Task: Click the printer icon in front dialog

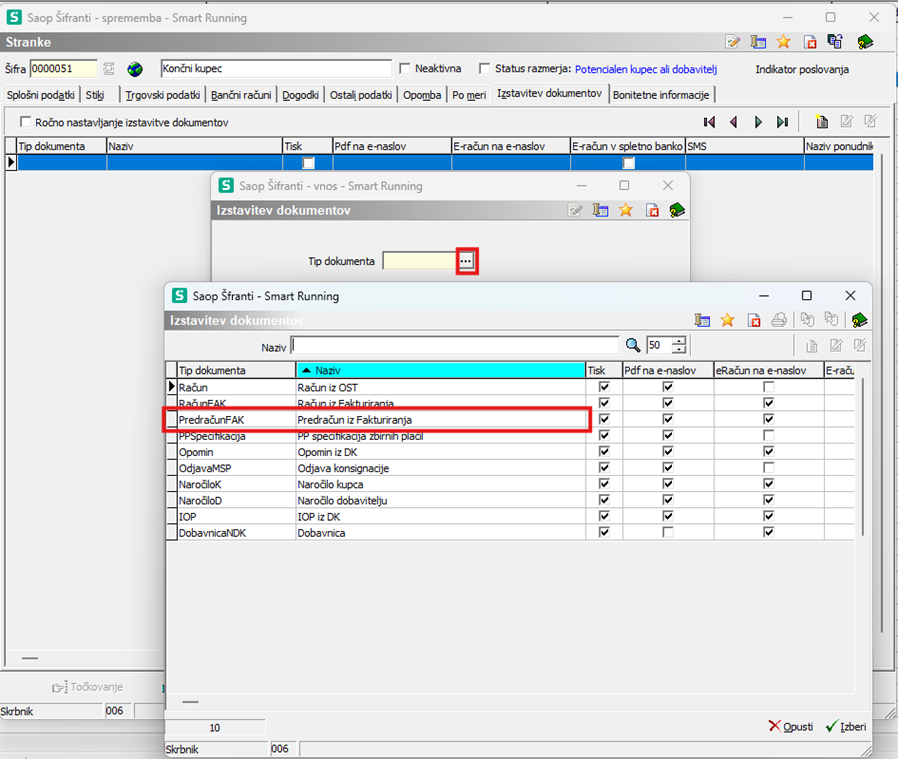Action: [779, 320]
